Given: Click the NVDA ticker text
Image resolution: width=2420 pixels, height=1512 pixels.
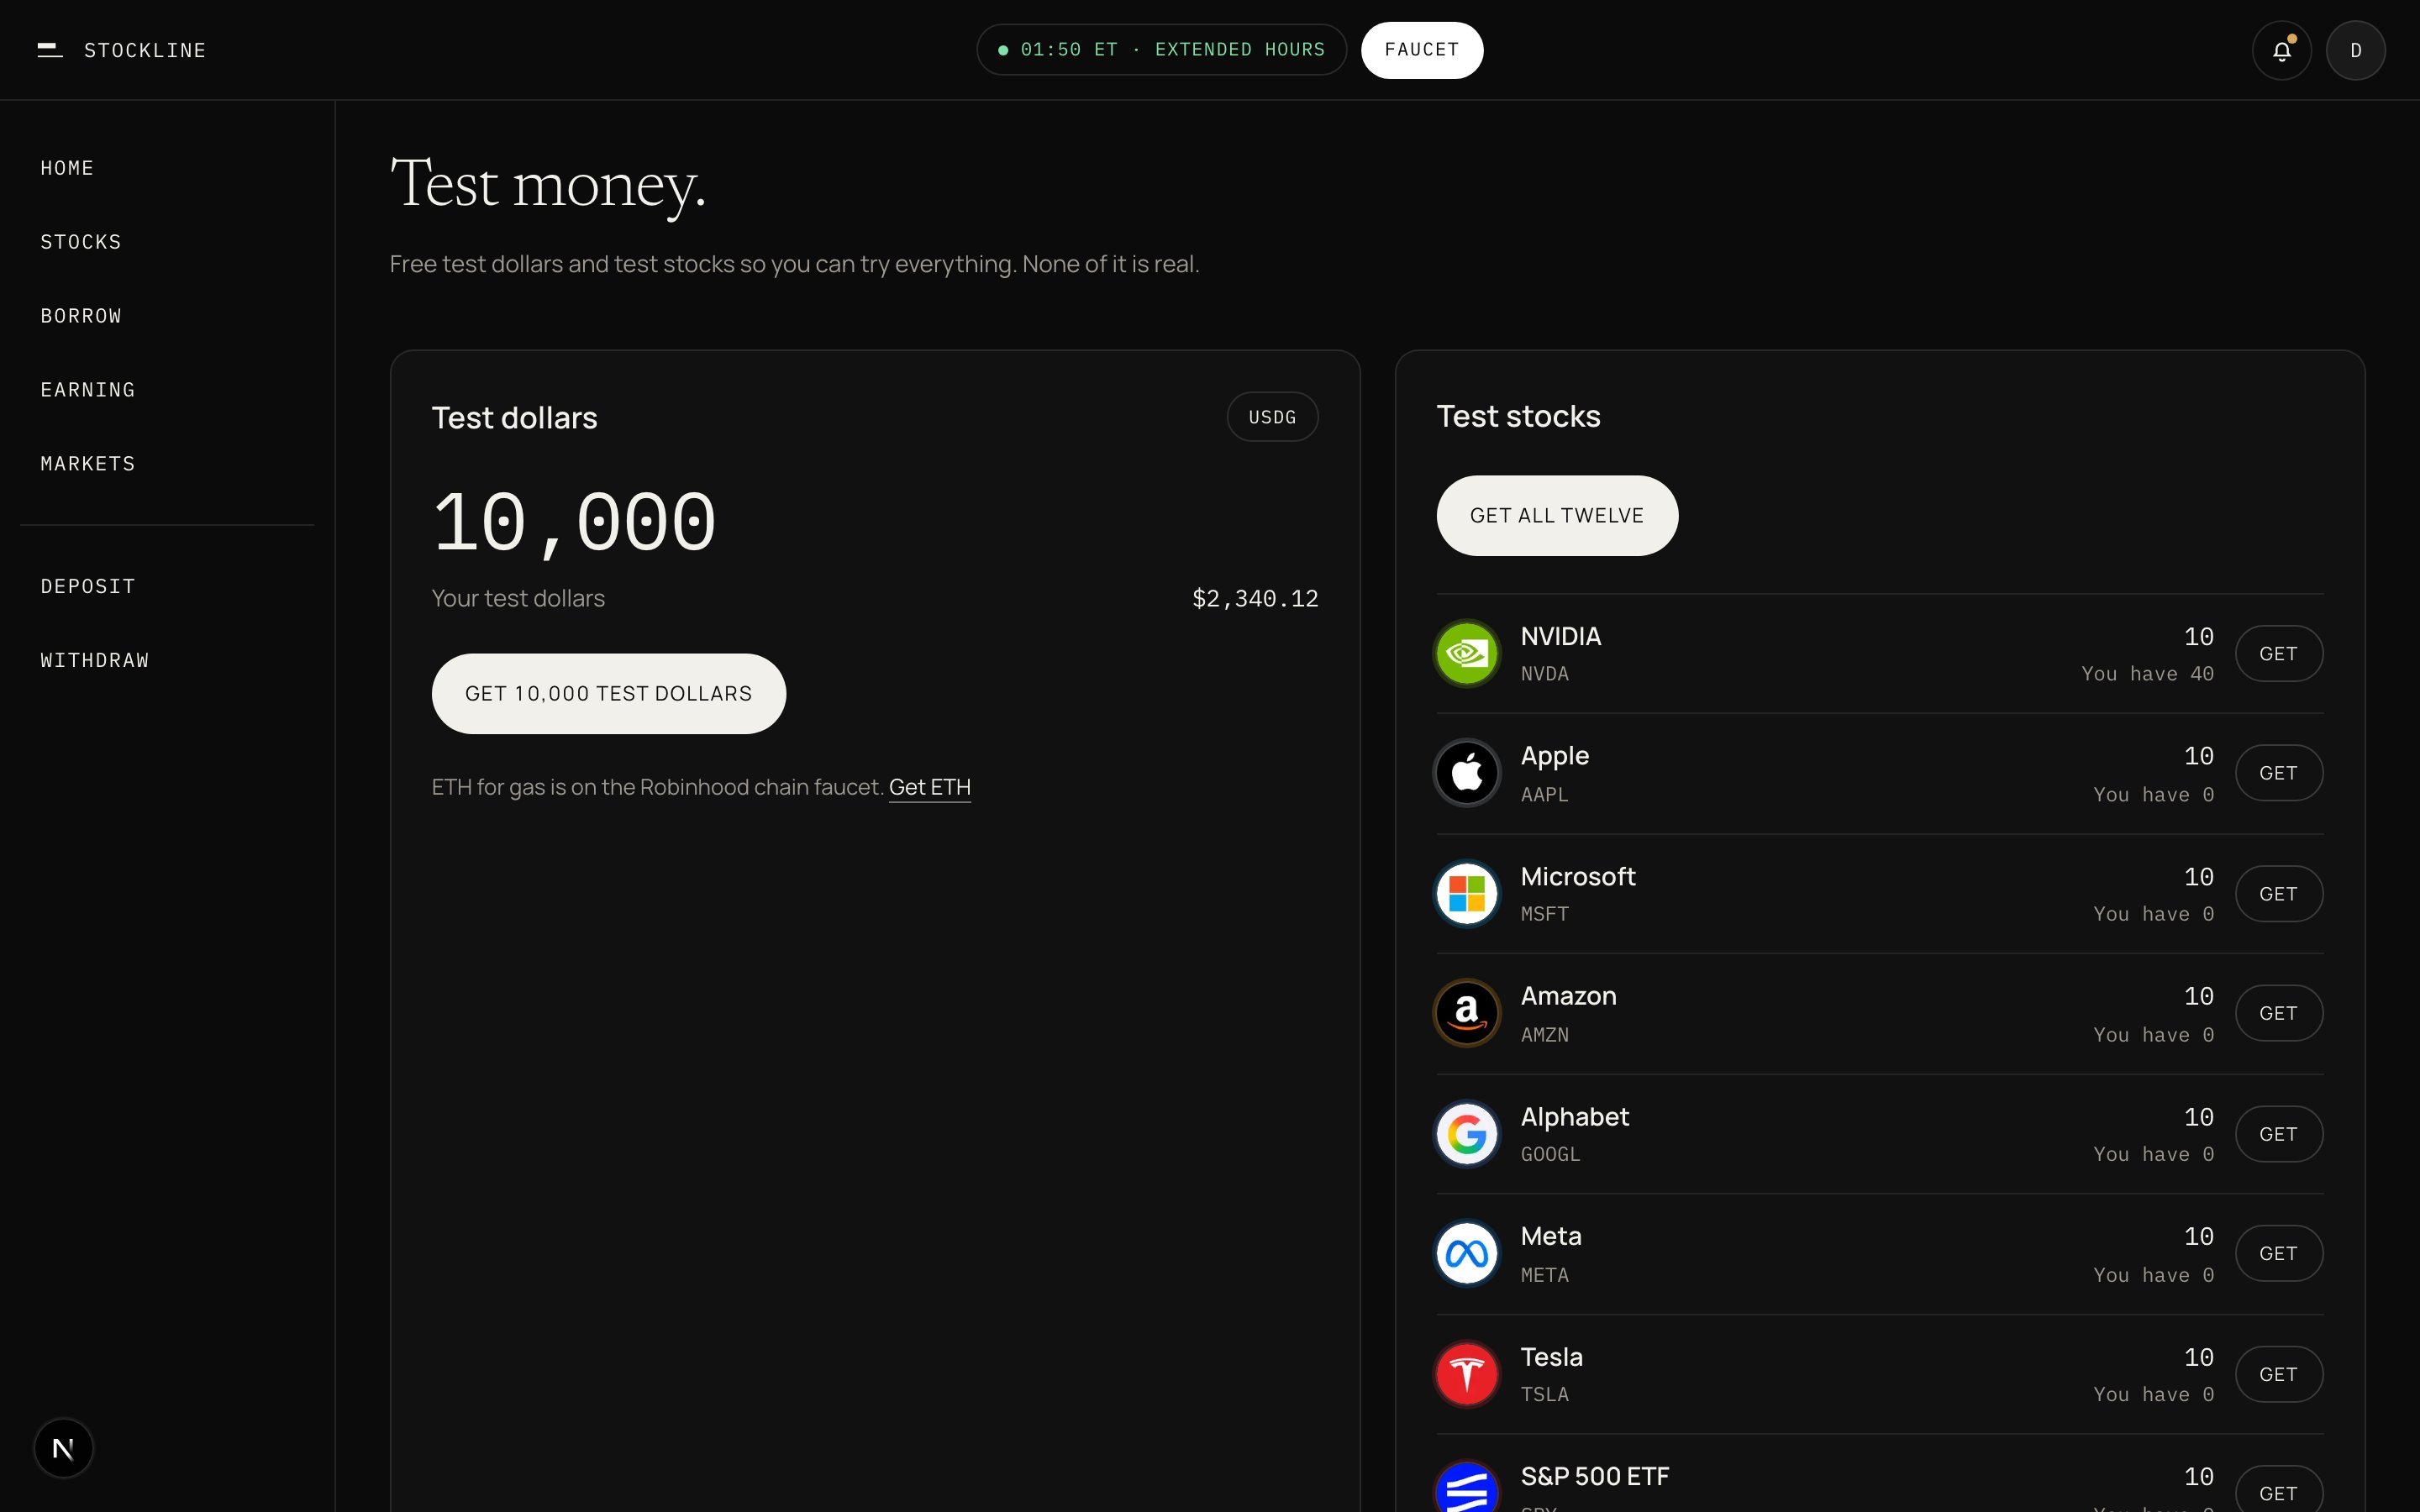Looking at the screenshot, I should (1544, 674).
